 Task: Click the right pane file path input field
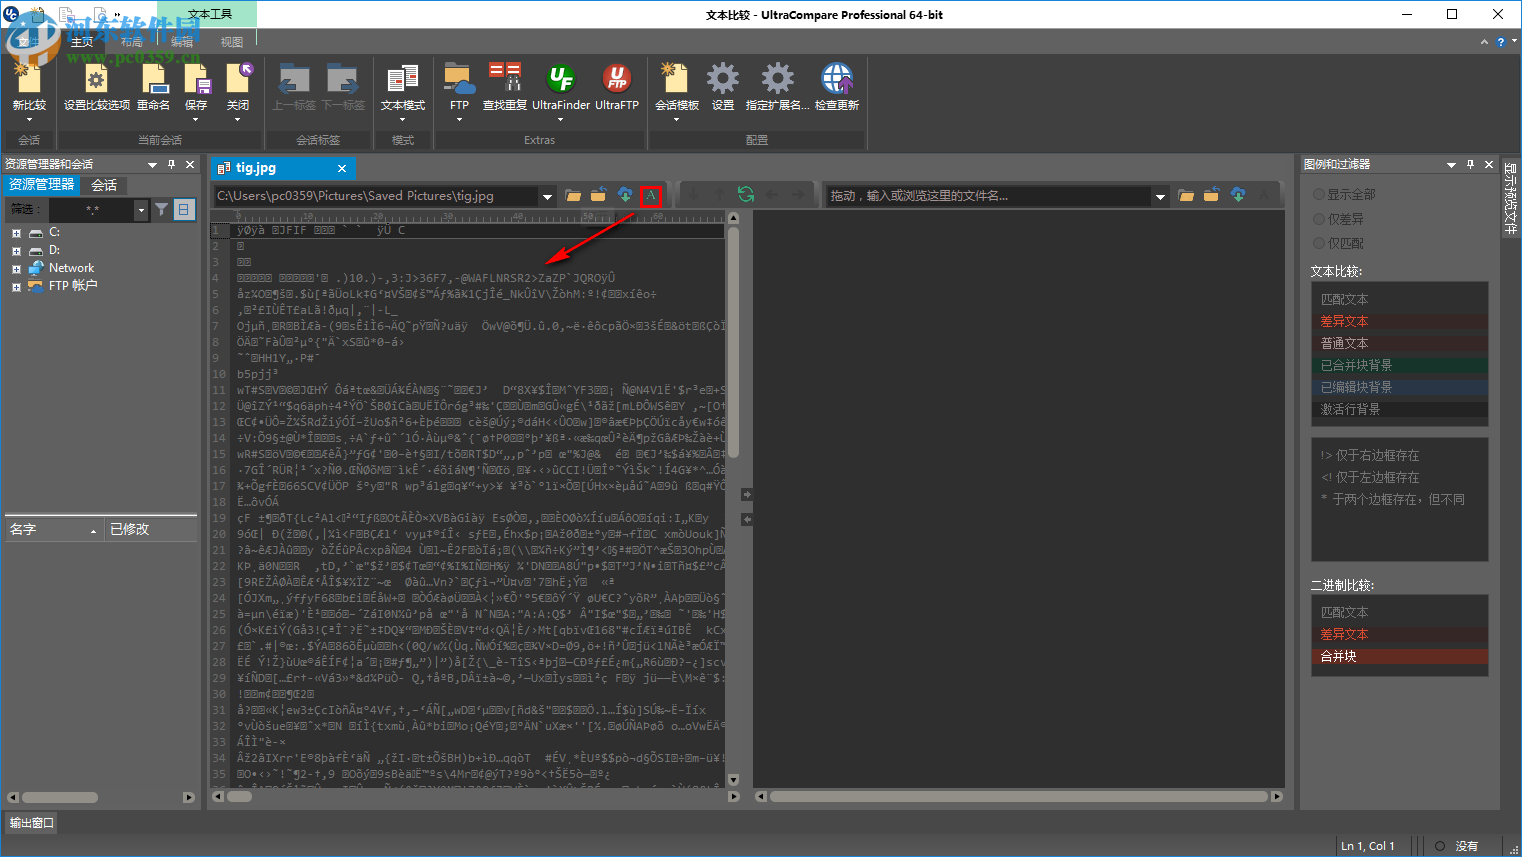(x=987, y=196)
